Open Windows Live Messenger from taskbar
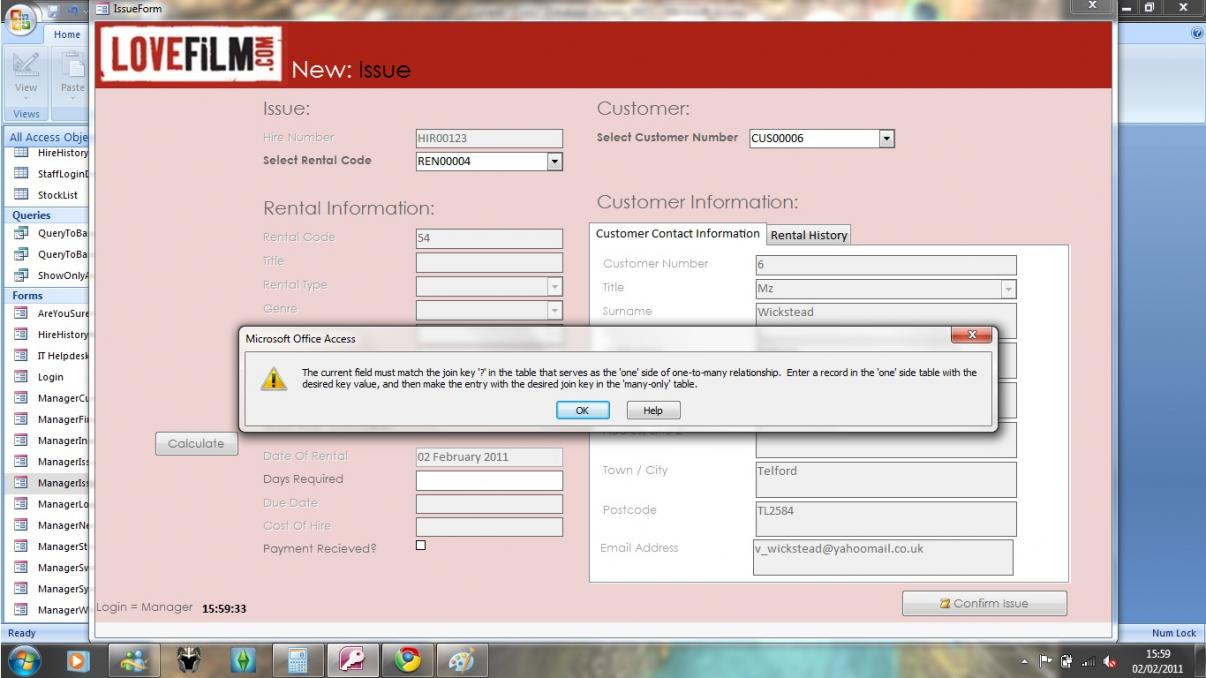Screen dimensions: 1206x678 pos(135,660)
